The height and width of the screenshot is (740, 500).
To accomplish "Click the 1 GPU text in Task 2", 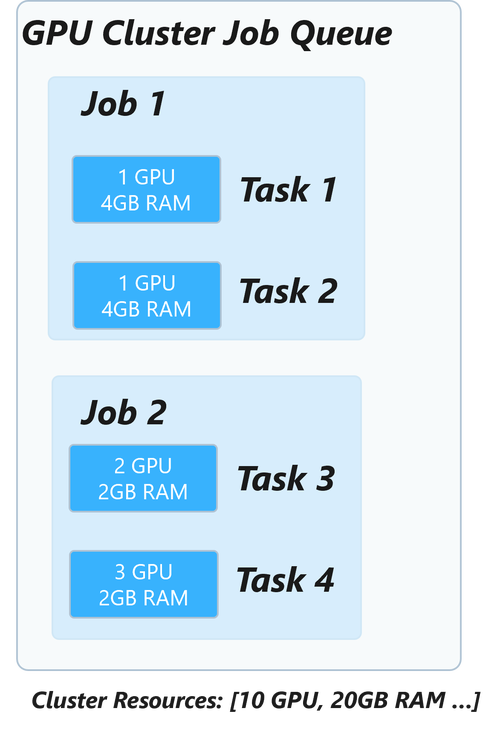I will [147, 283].
